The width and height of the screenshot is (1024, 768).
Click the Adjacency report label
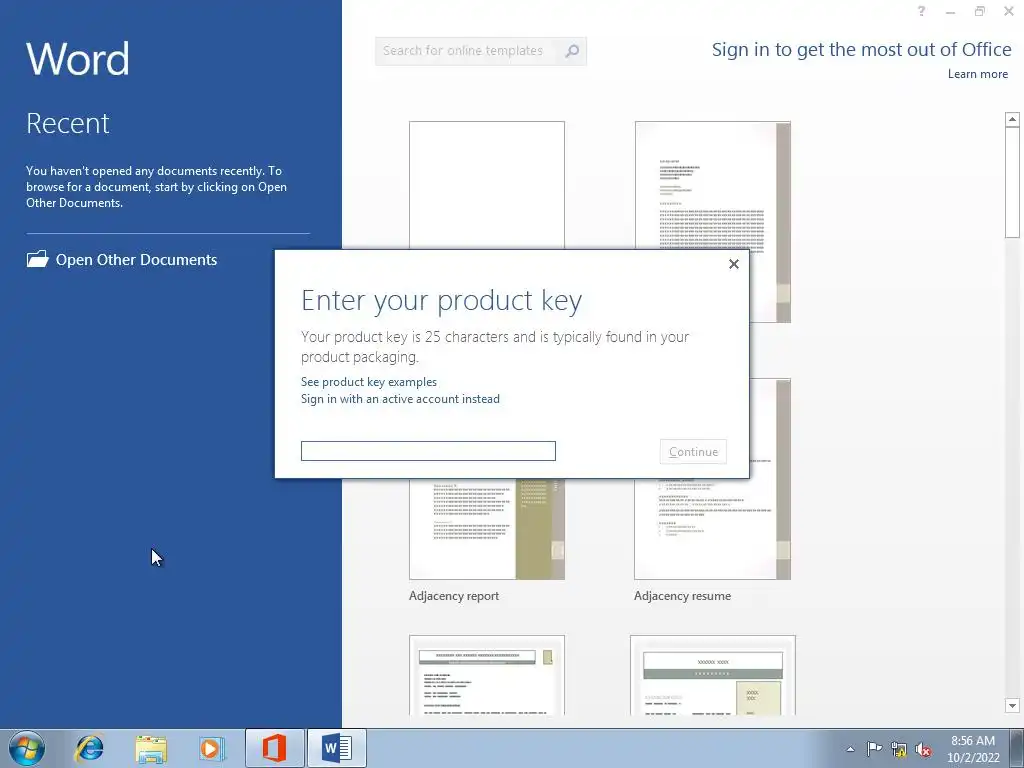(454, 596)
